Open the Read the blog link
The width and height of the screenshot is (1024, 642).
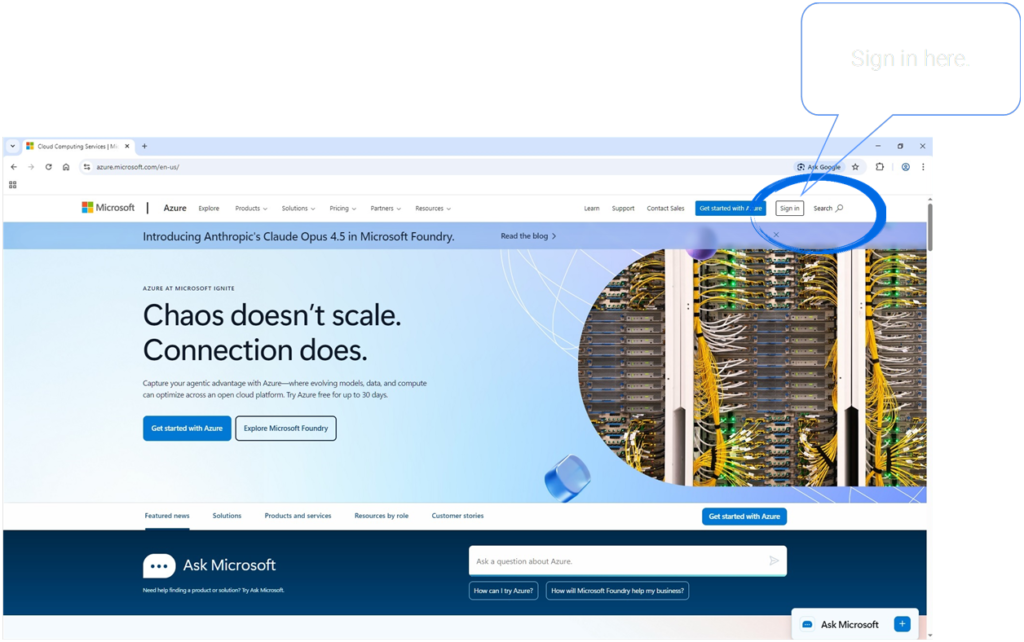(528, 236)
